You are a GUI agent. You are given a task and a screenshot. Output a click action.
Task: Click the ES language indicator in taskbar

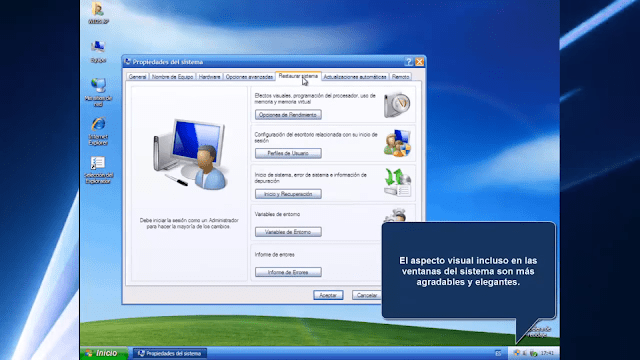click(x=498, y=353)
